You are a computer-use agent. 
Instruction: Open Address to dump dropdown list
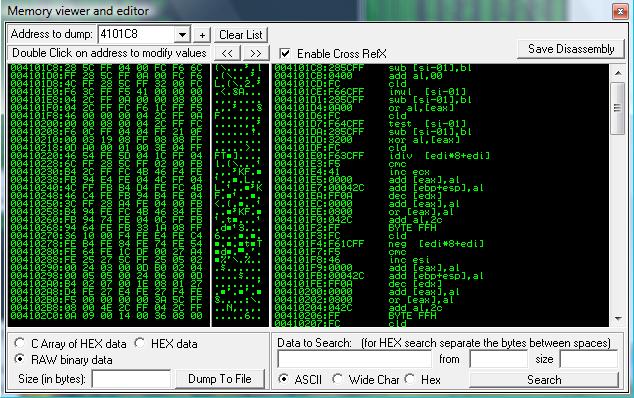[x=182, y=35]
